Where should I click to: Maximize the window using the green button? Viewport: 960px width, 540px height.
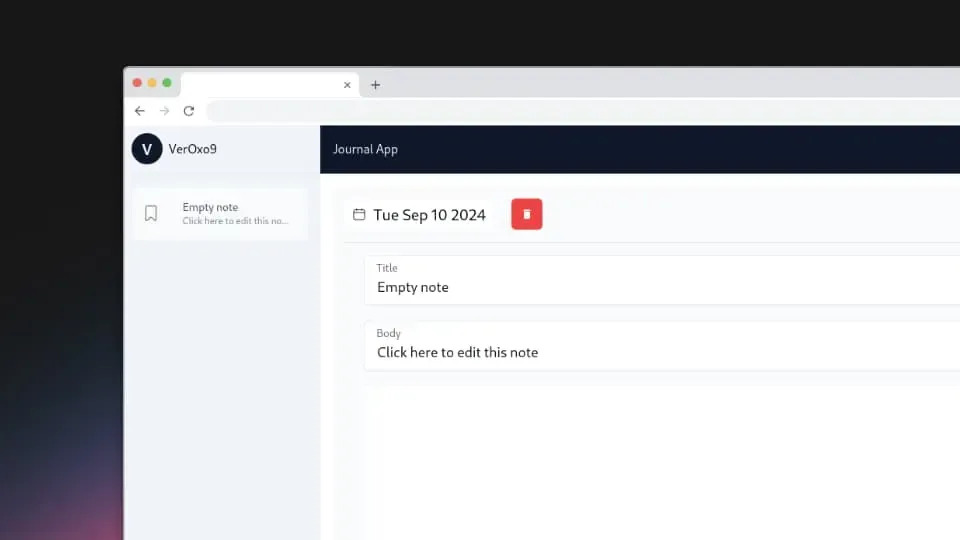pyautogui.click(x=167, y=83)
